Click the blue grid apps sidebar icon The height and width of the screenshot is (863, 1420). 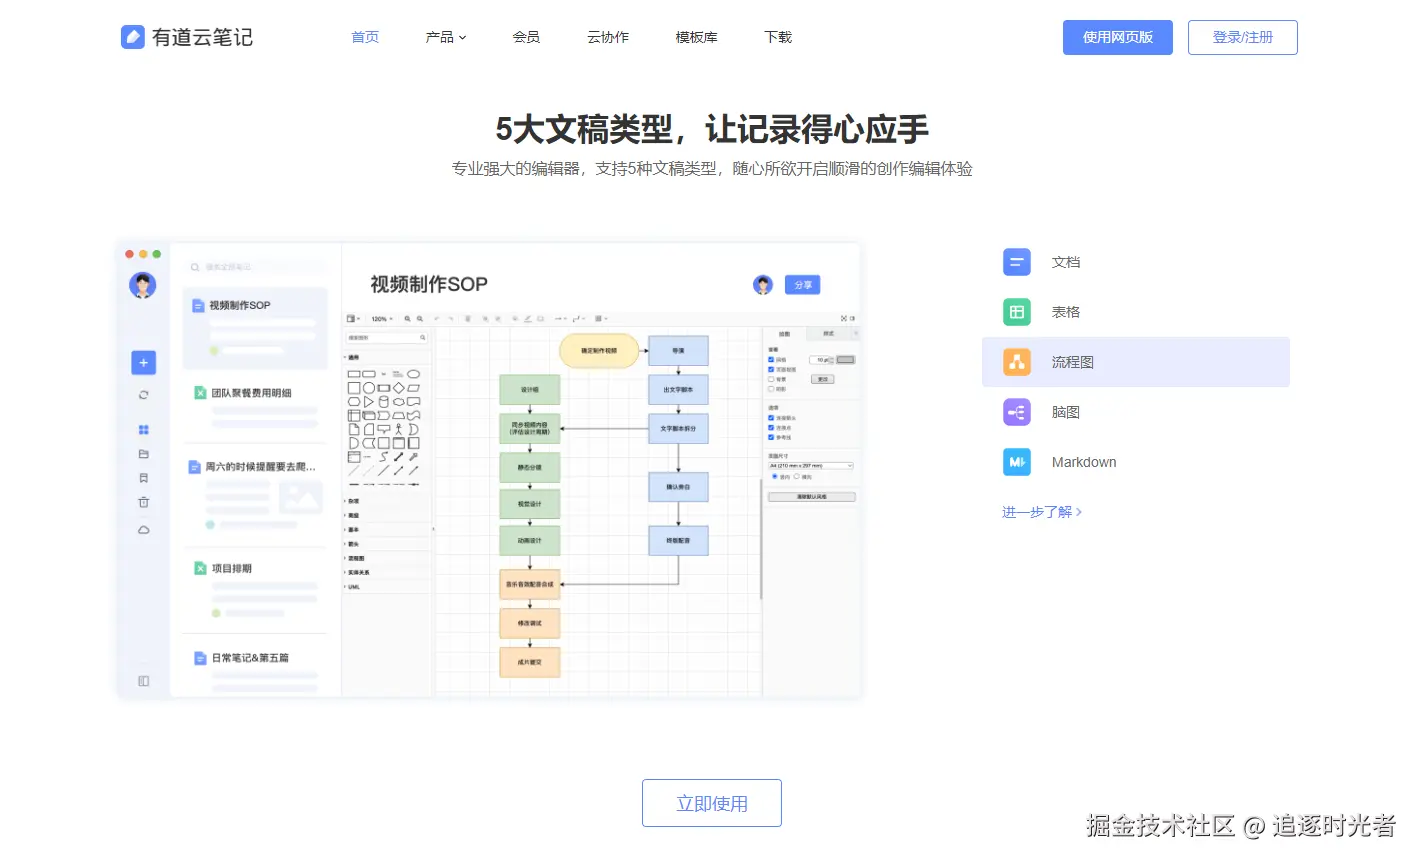tap(143, 430)
